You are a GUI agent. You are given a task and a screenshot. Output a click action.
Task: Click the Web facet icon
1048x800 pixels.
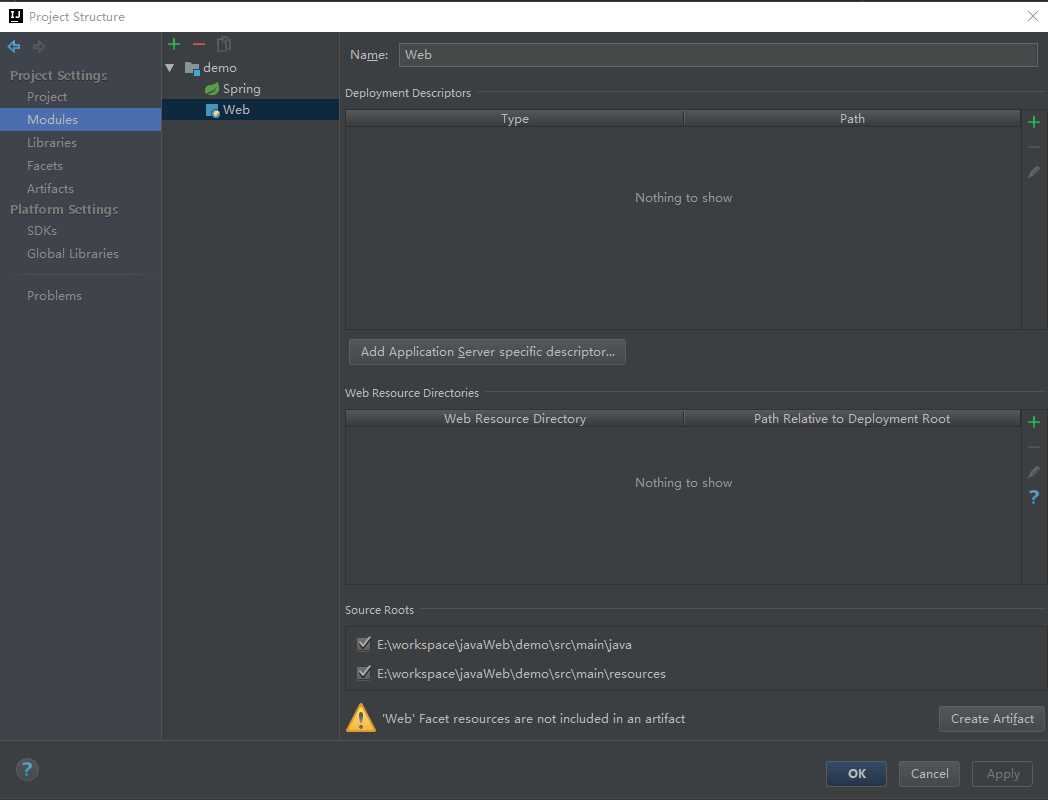click(x=213, y=110)
